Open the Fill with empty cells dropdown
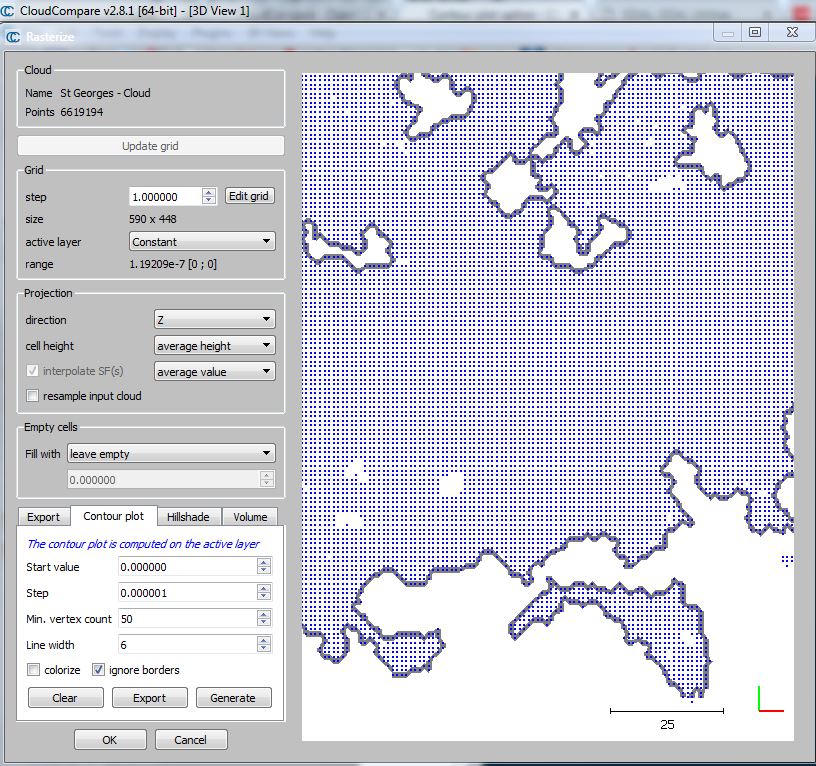Screen dimensions: 816x766 170,454
